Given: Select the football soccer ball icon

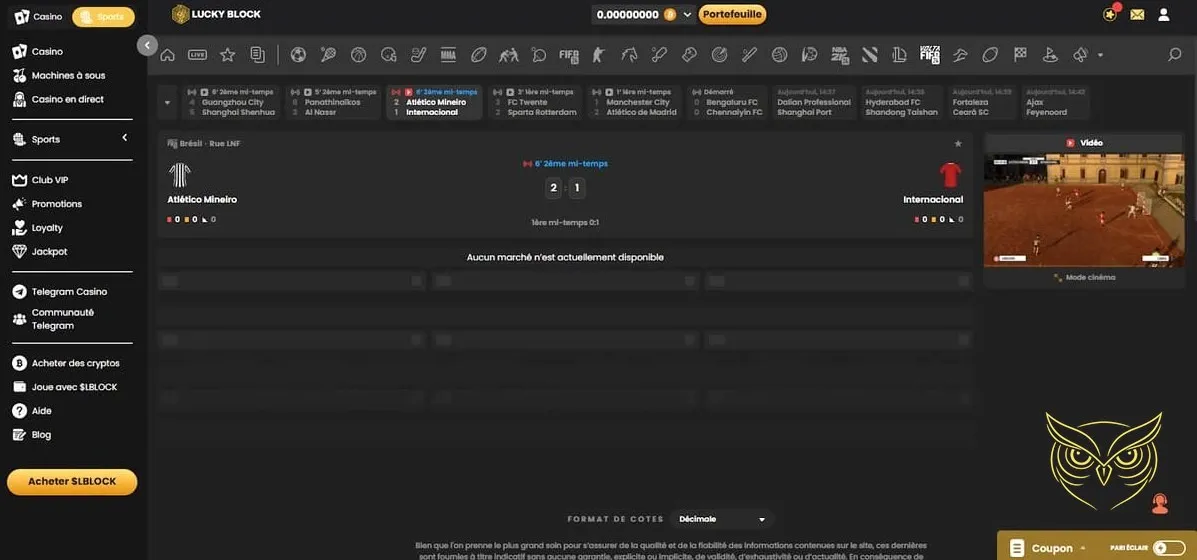Looking at the screenshot, I should (x=298, y=55).
